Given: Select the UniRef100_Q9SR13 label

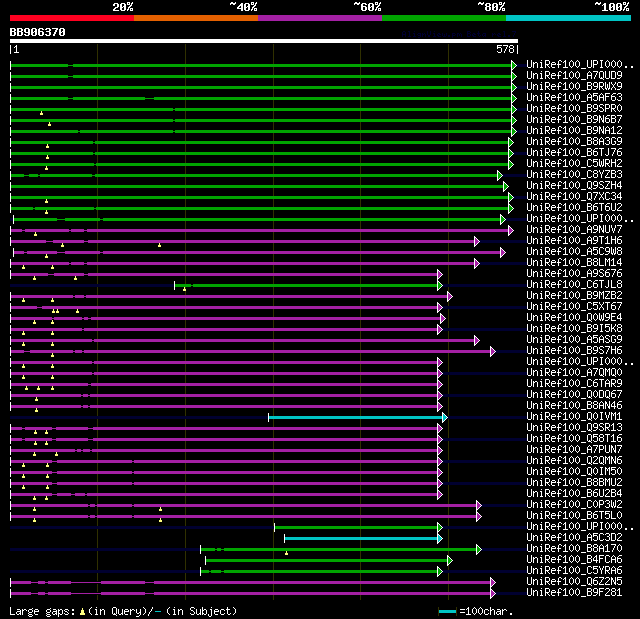Looking at the screenshot, I should pos(574,428).
